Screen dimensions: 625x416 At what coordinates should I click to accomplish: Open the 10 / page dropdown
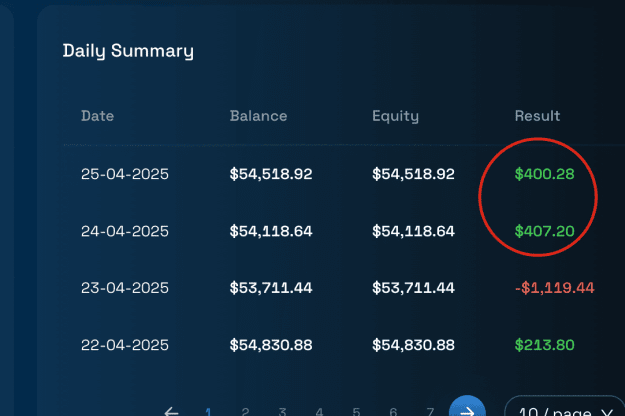tap(566, 408)
